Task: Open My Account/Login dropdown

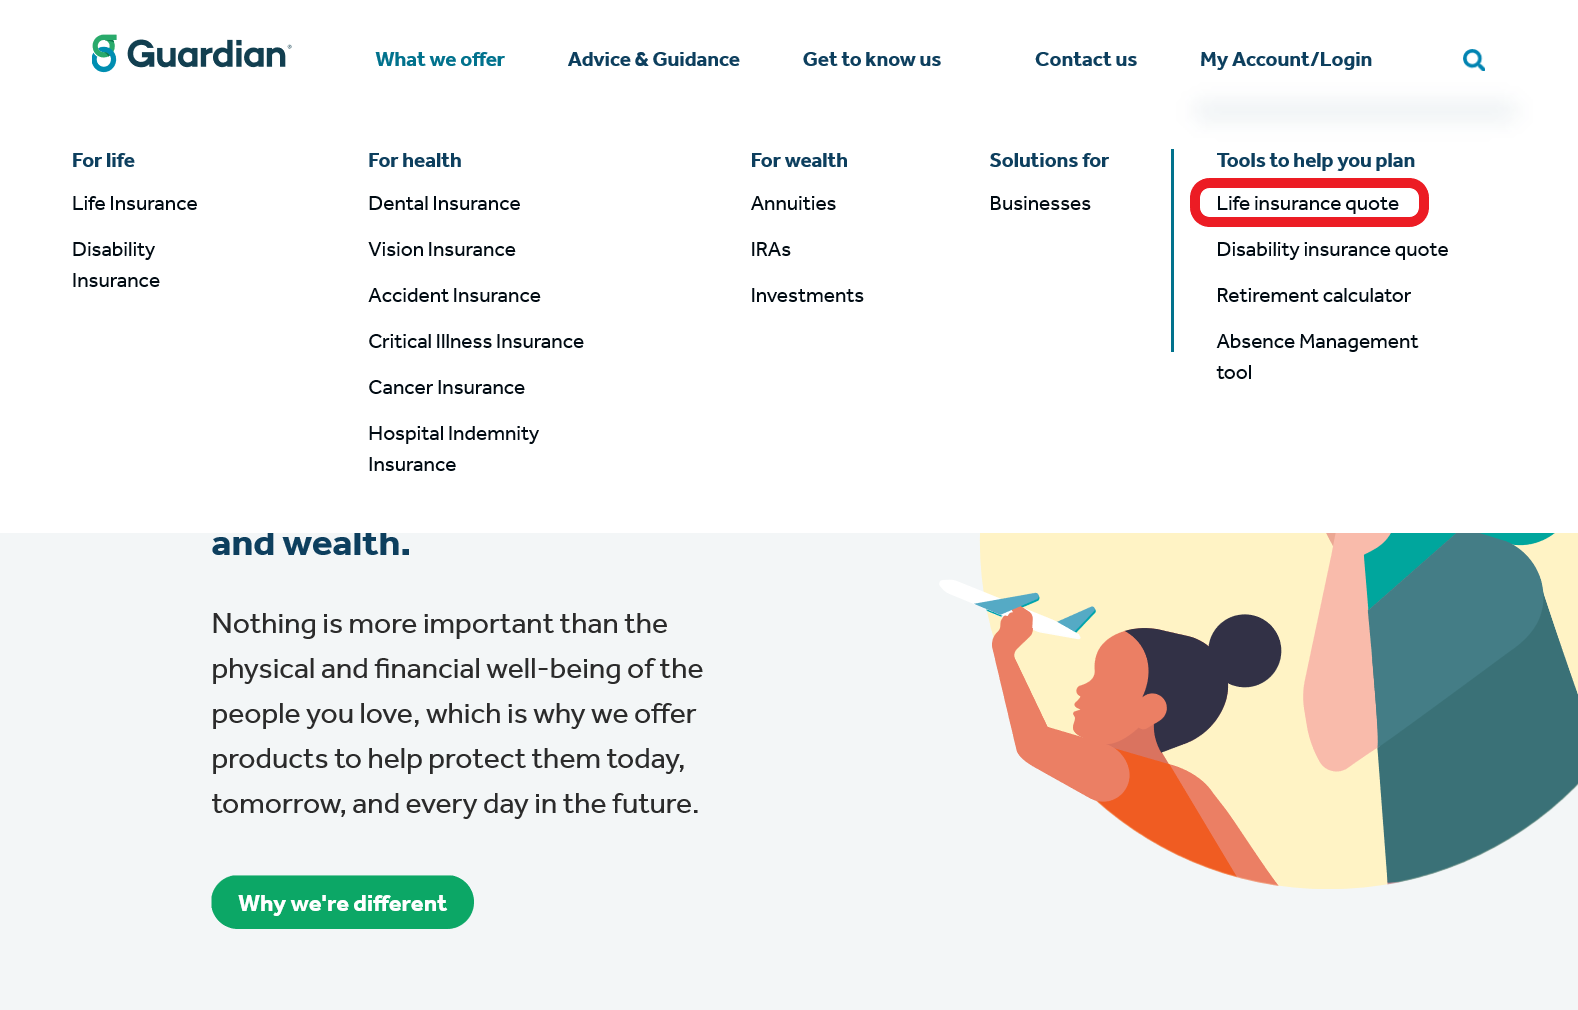Action: [1285, 59]
